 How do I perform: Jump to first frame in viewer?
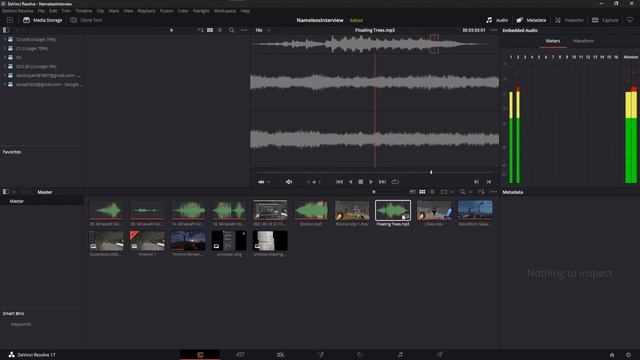coord(339,182)
